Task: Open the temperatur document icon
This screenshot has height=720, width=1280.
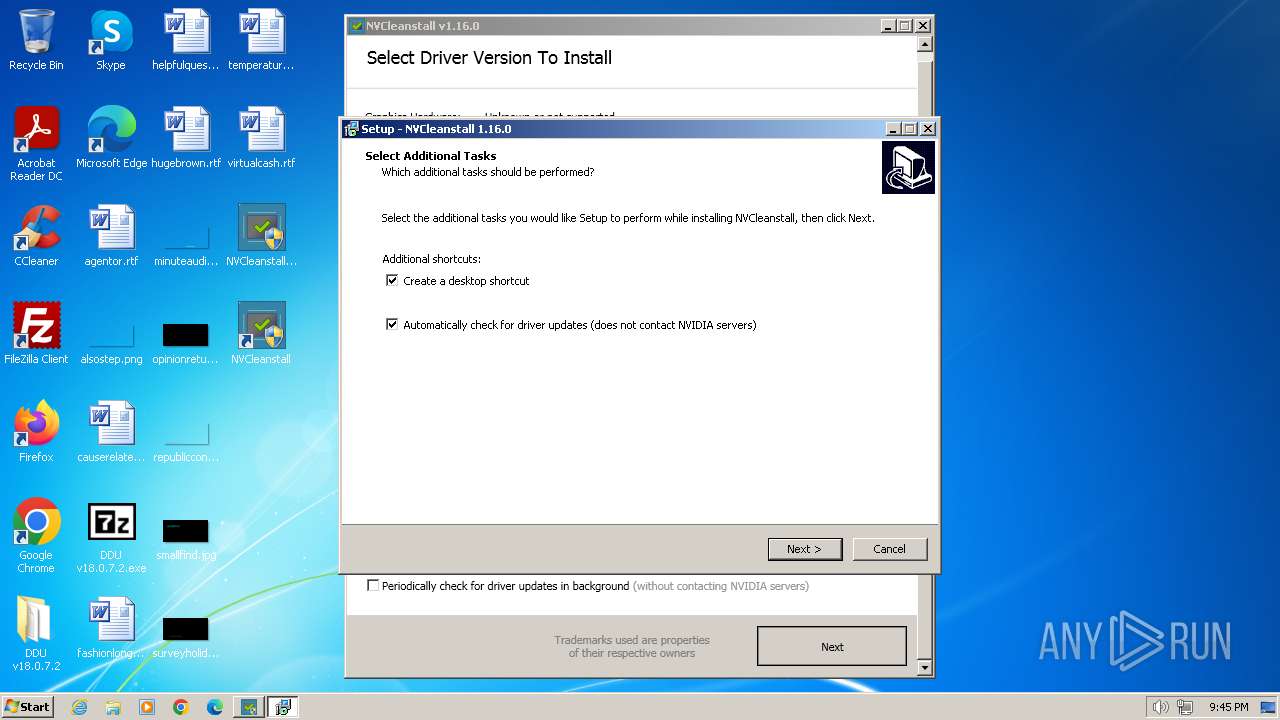Action: [x=261, y=40]
